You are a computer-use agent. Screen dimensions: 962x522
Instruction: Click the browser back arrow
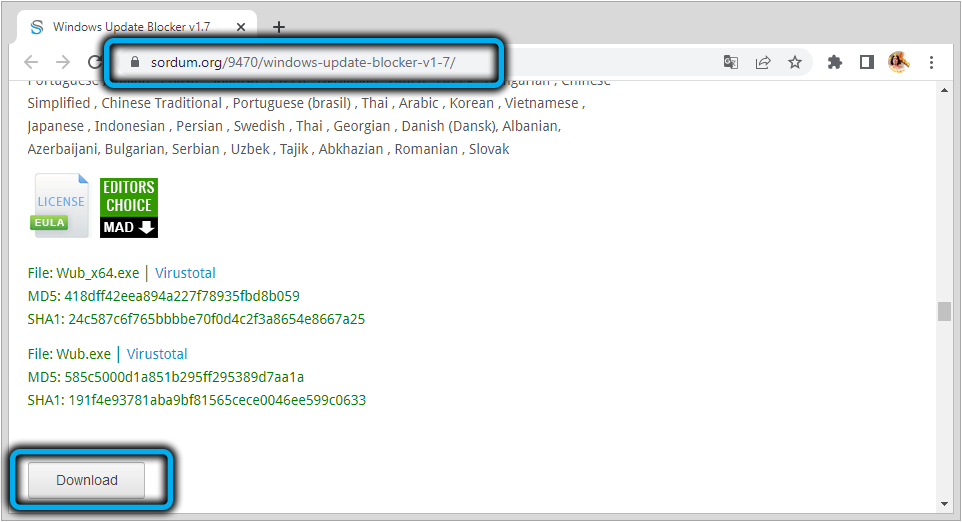[31, 62]
